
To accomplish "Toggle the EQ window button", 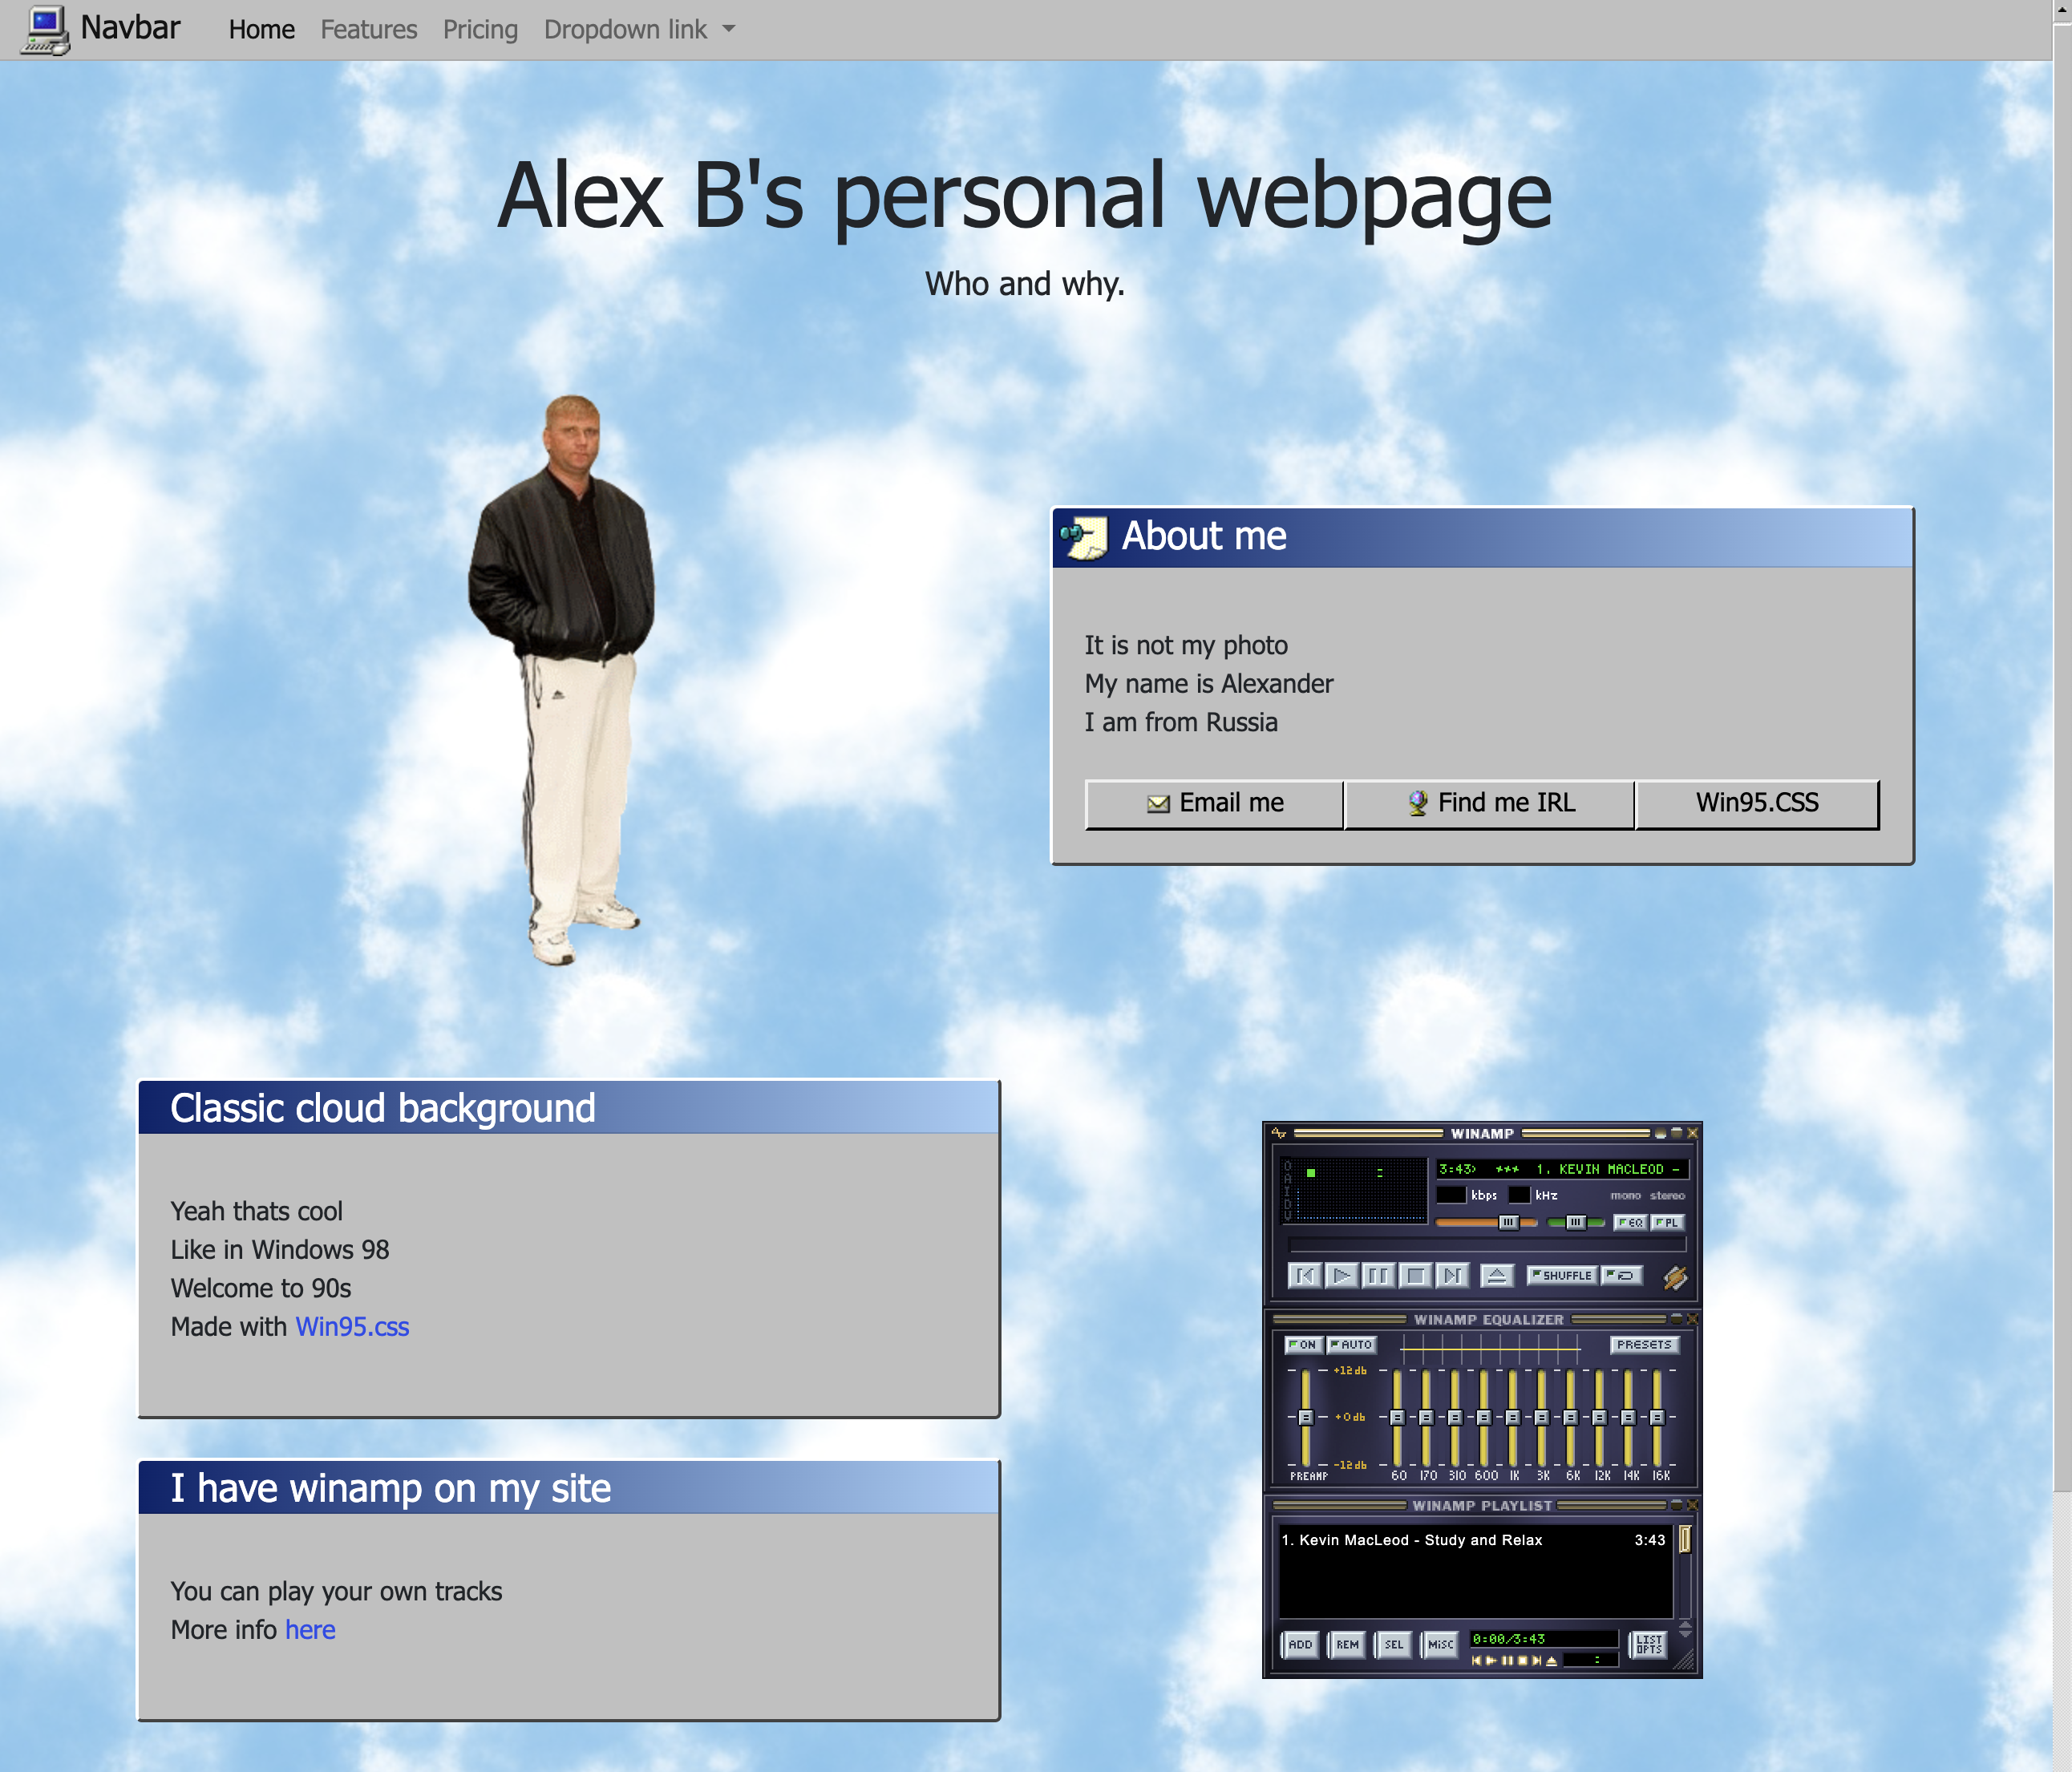I will 1630,1223.
